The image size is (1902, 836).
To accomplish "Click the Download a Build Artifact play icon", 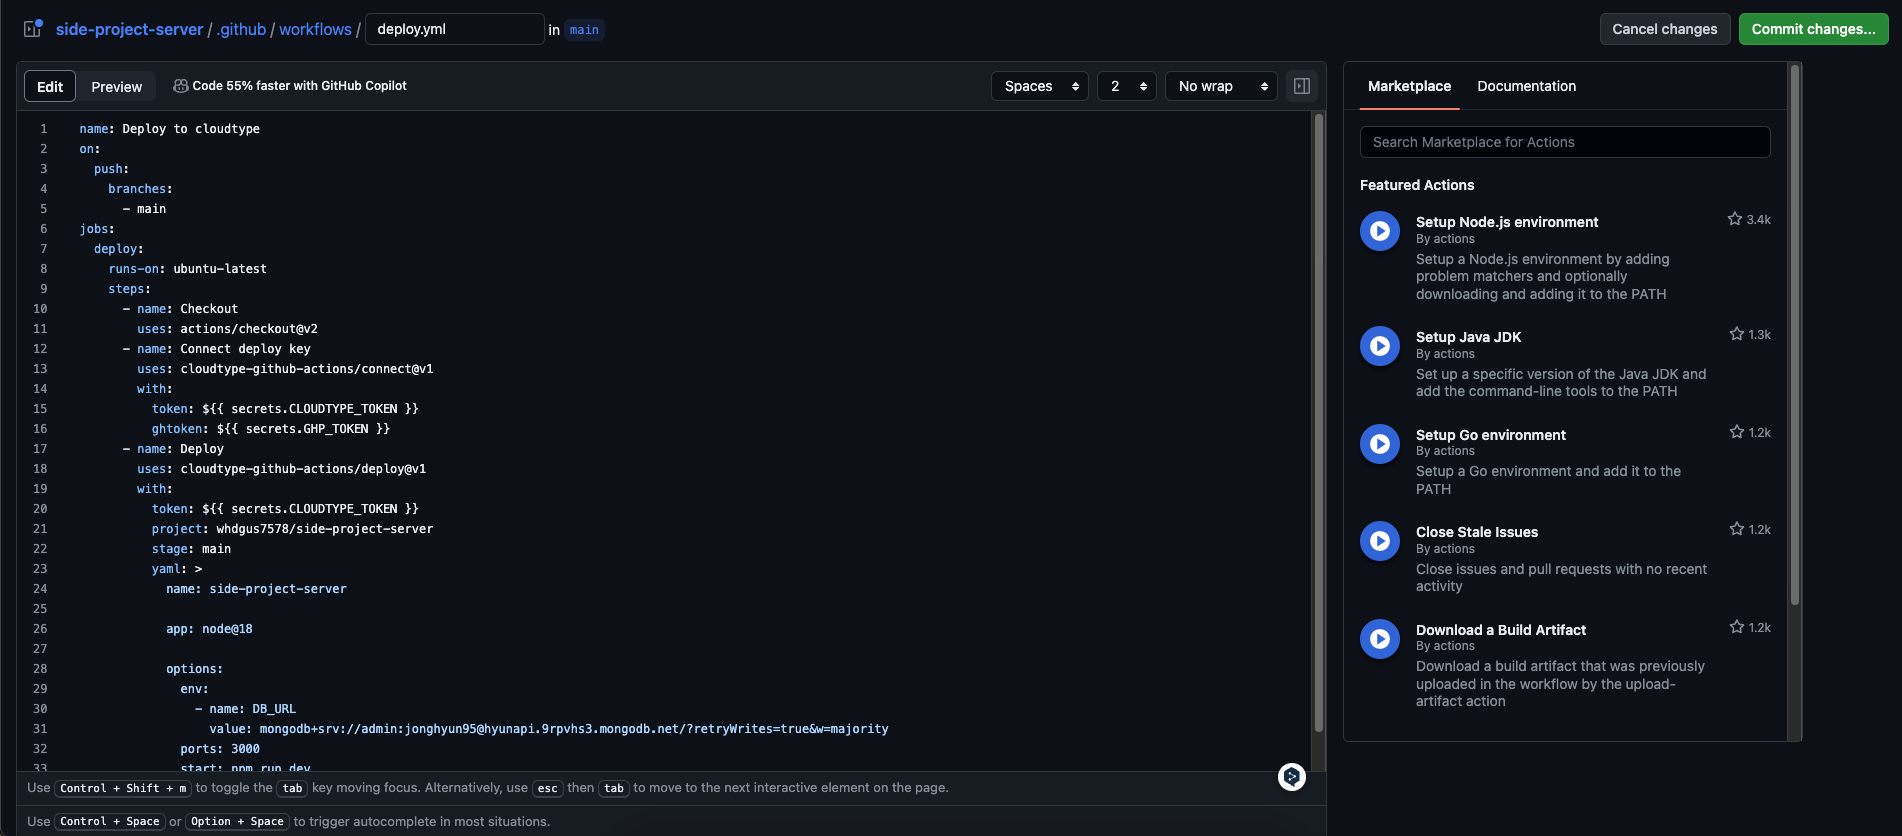I will 1380,639.
